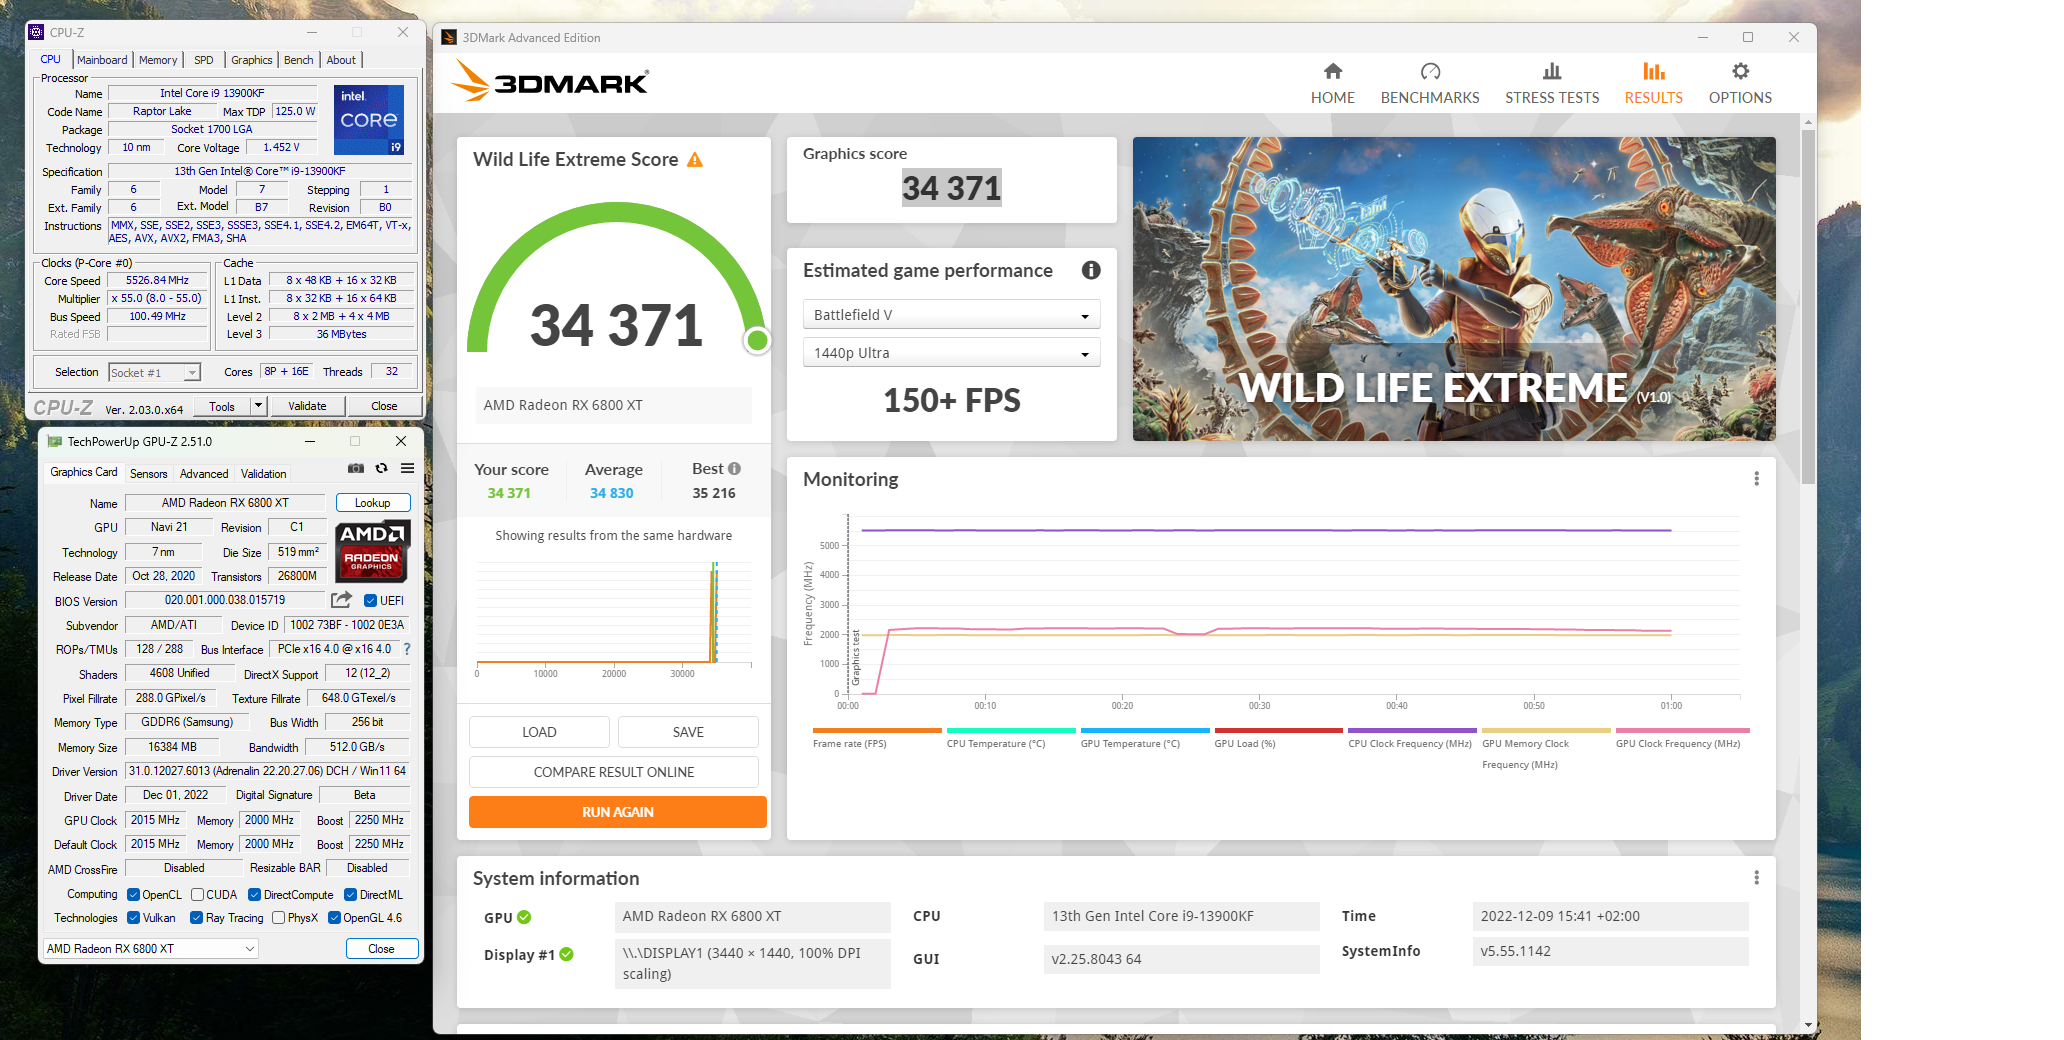This screenshot has height=1040, width=2064.
Task: Click the SAVE result button
Action: tap(688, 732)
